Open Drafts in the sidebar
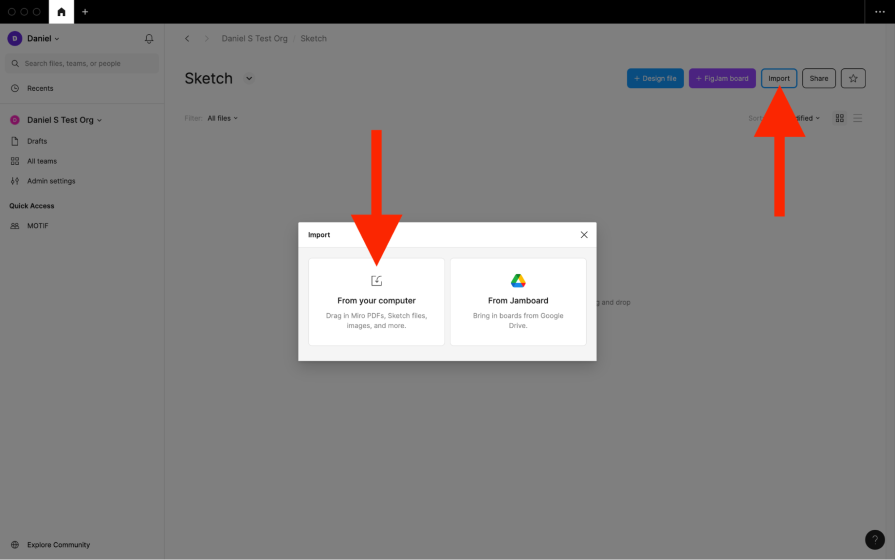The image size is (895, 560). [37, 141]
